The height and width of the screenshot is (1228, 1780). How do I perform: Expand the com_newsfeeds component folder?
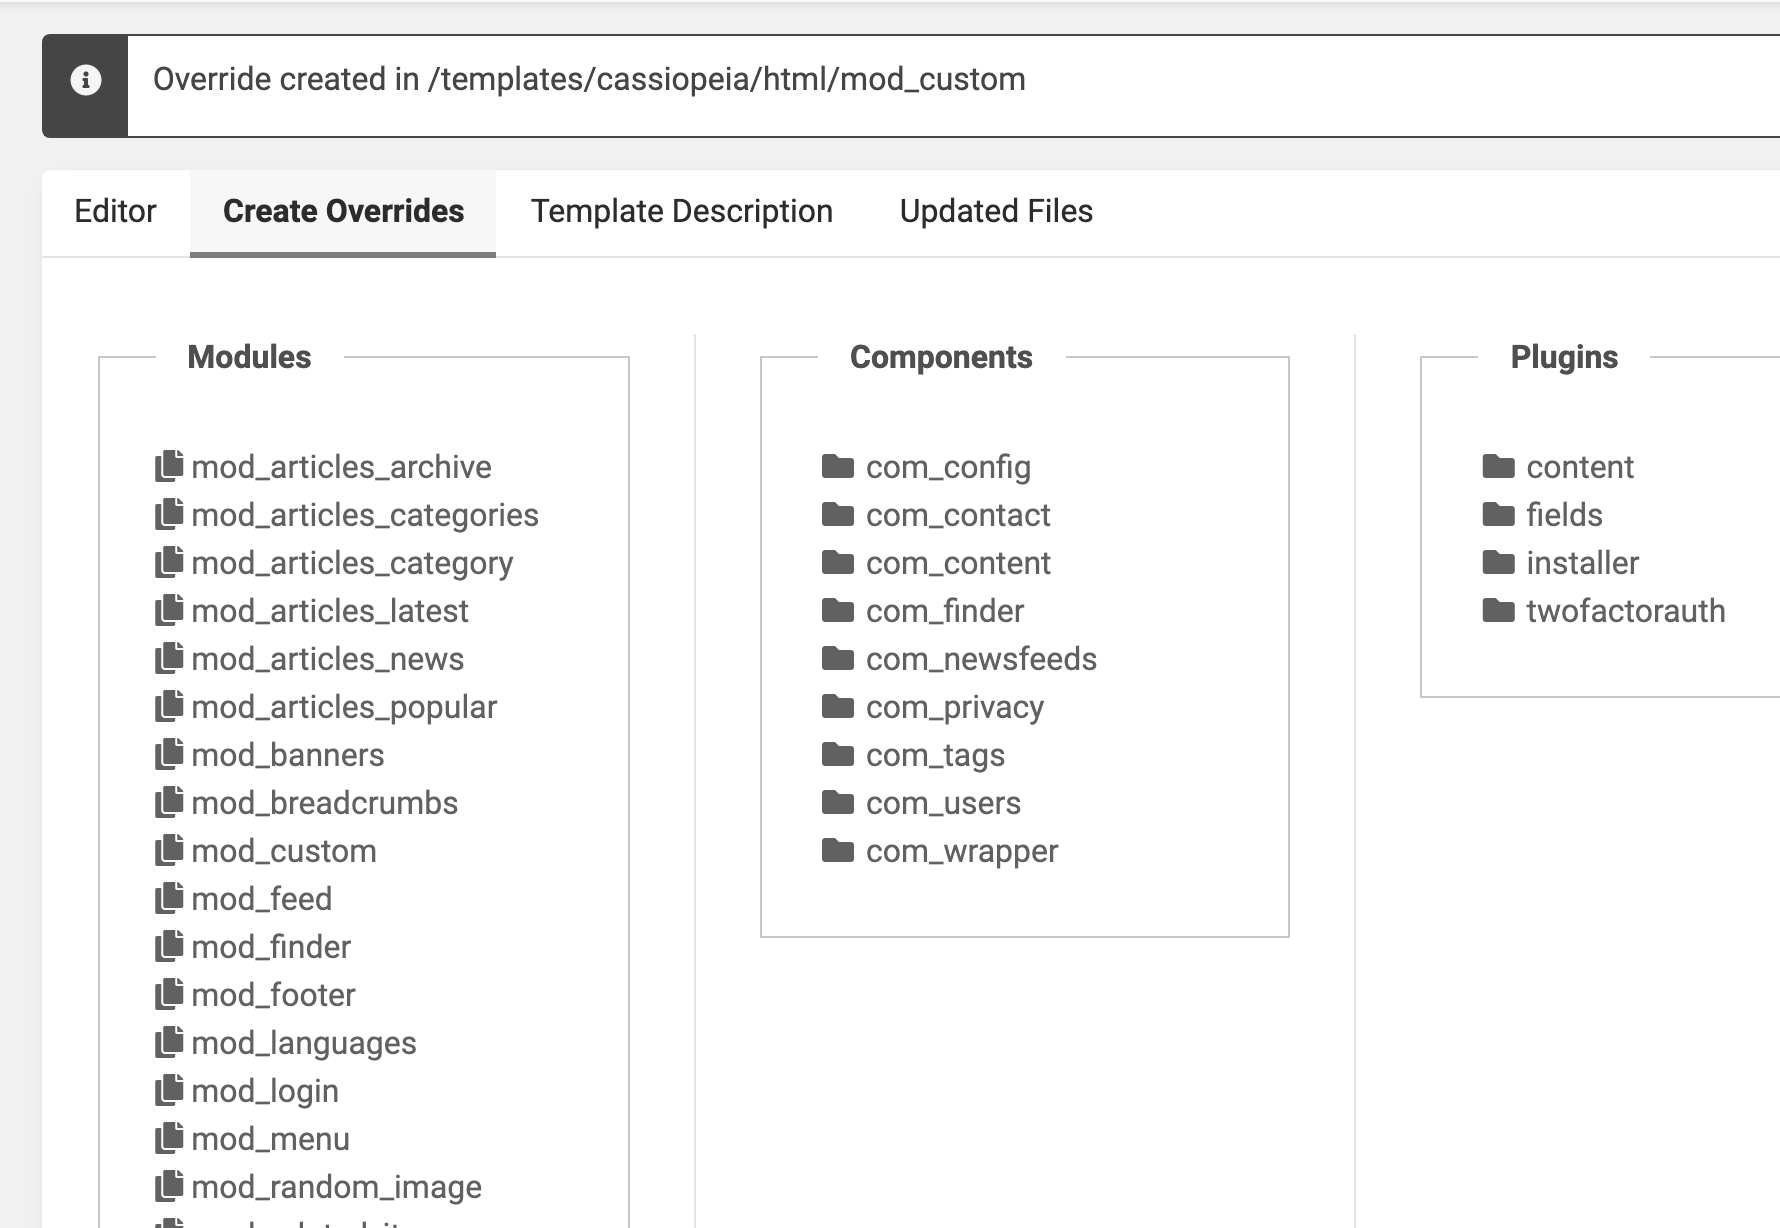pyautogui.click(x=981, y=659)
